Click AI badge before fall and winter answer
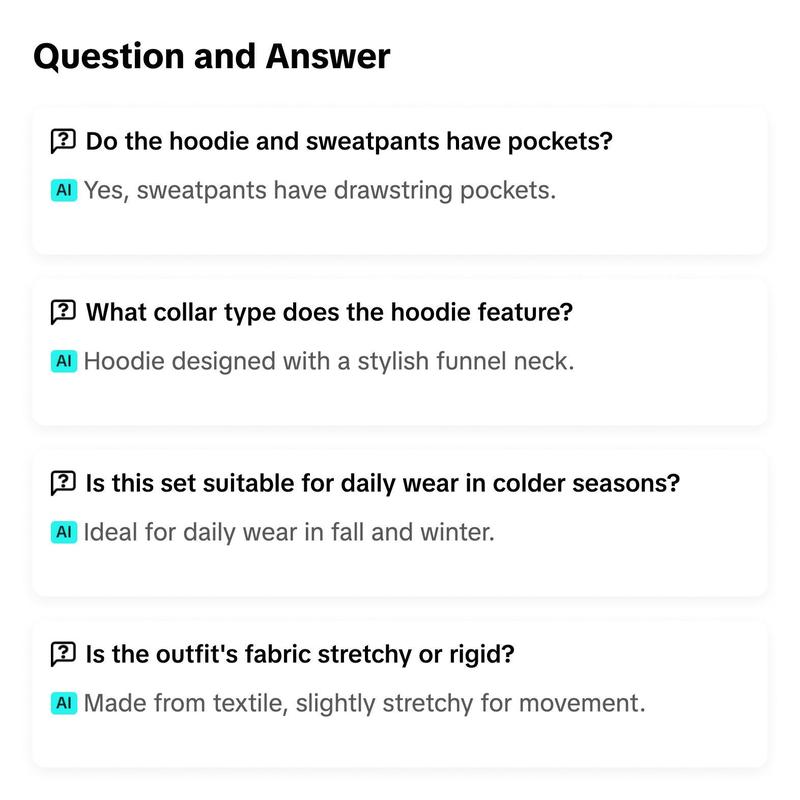Screen dimensions: 800x800 (64, 532)
